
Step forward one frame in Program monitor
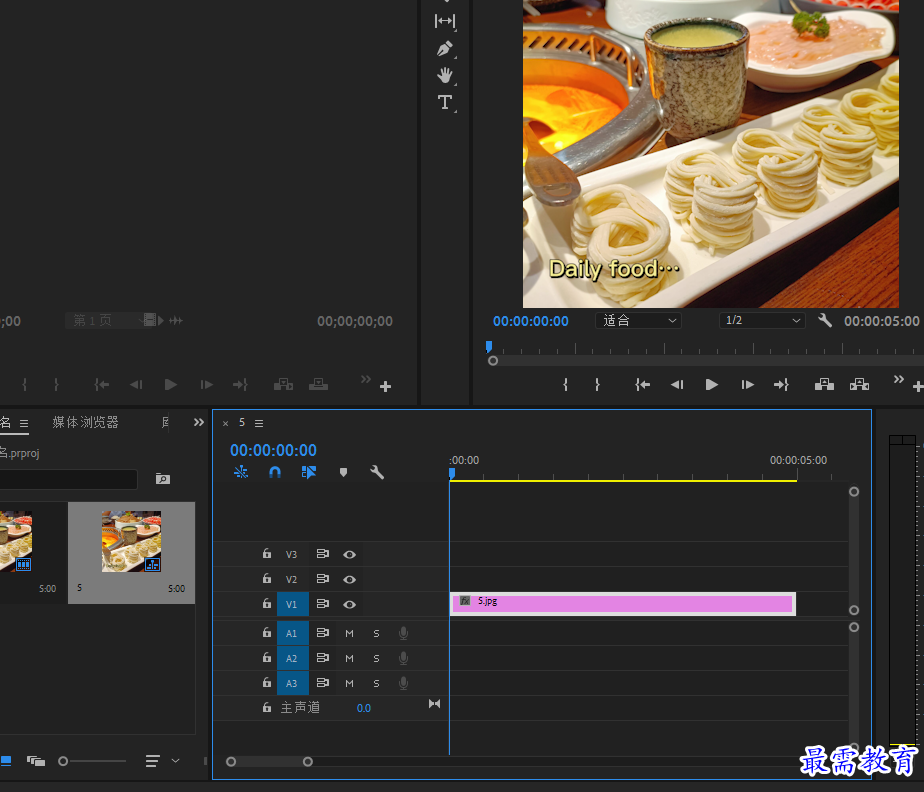(x=747, y=385)
